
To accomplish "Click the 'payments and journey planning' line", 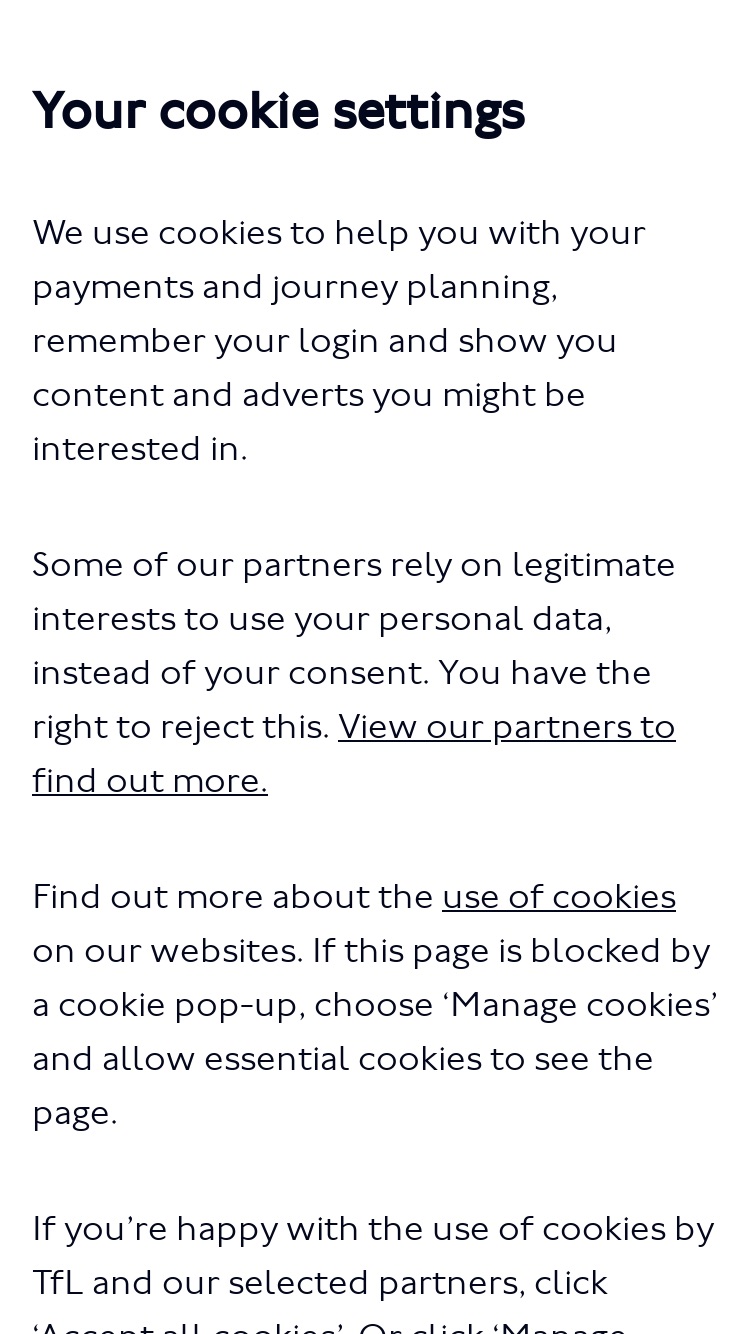I will (x=294, y=287).
